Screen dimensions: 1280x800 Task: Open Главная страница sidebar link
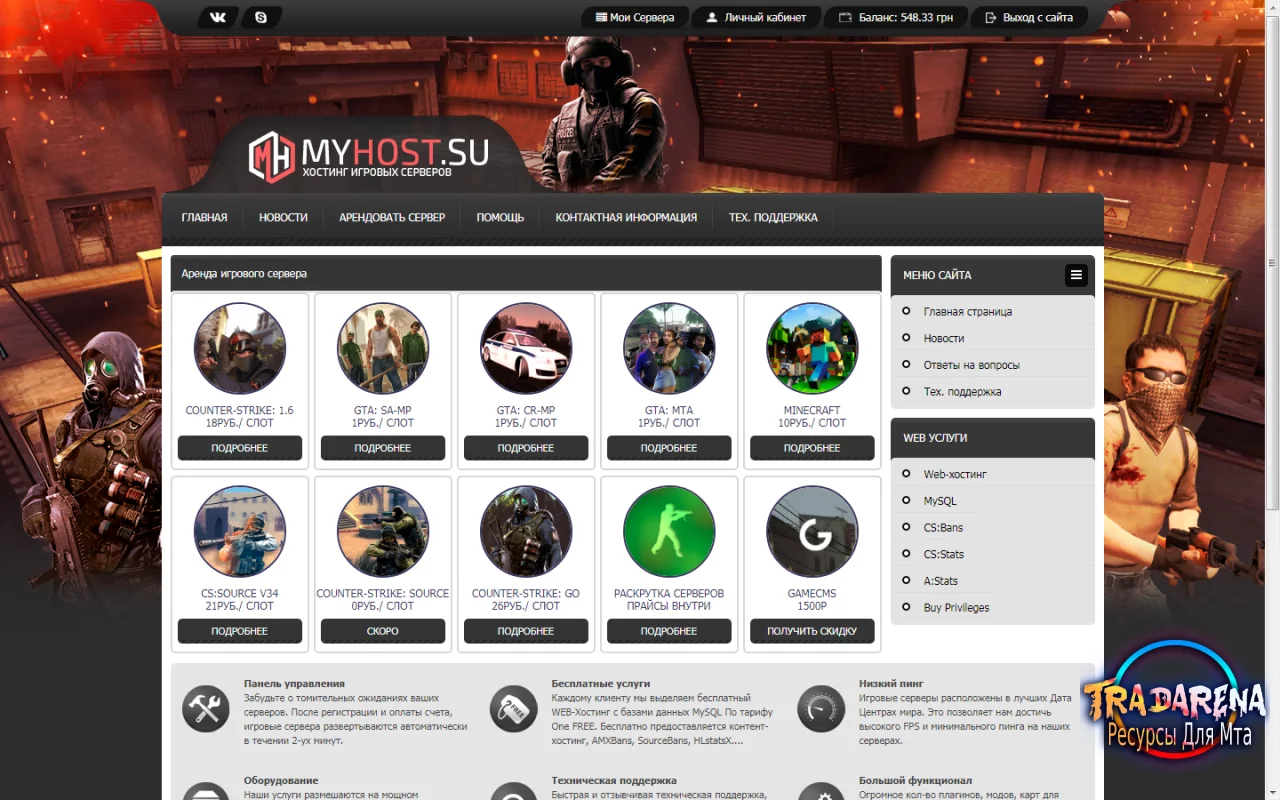[967, 312]
